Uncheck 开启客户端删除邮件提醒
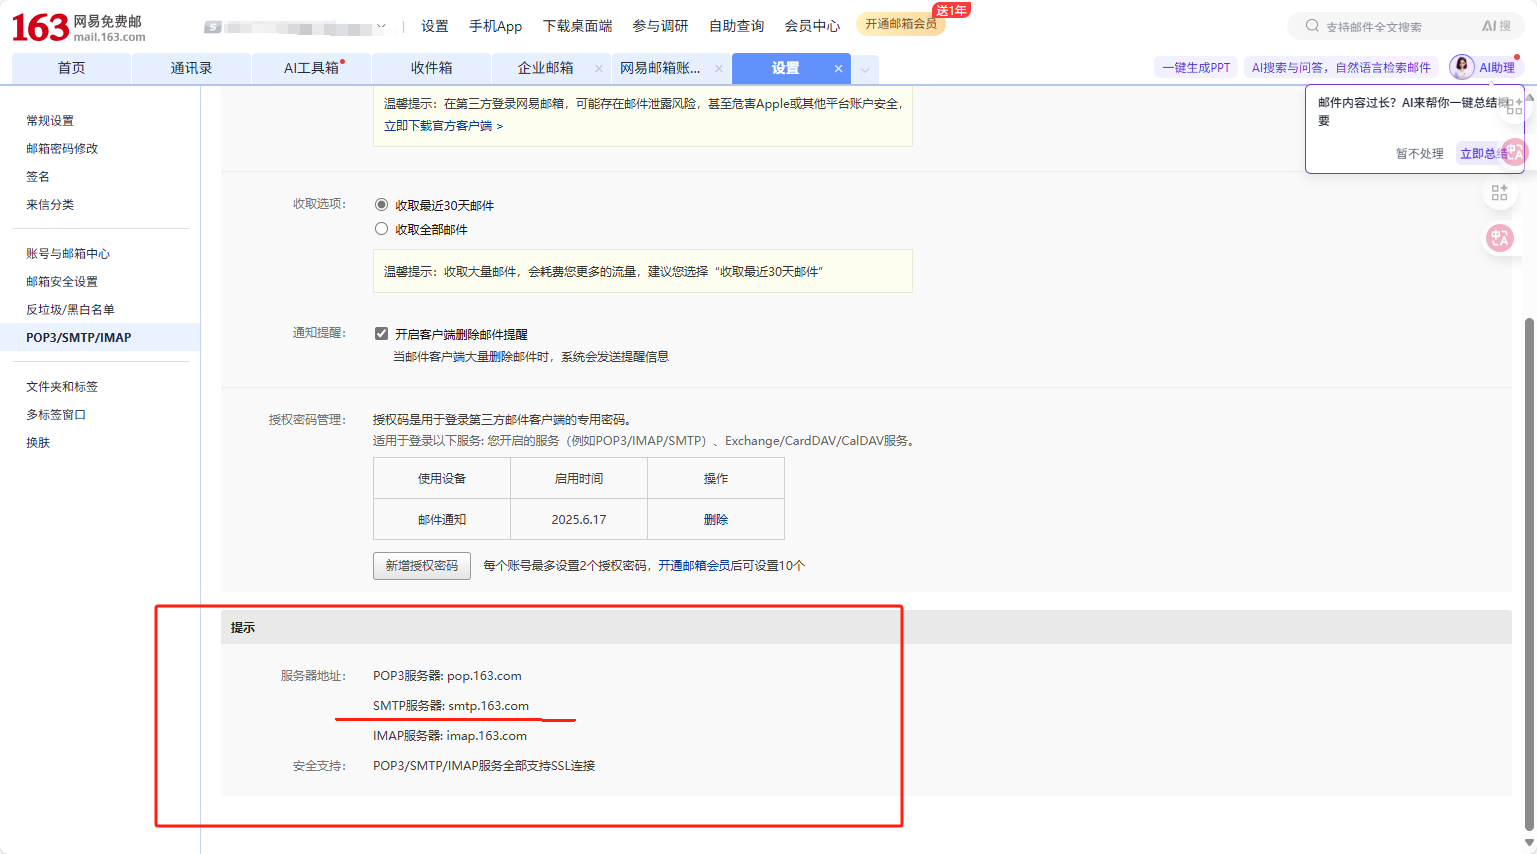Screen dimensions: 1537x854 [381, 333]
